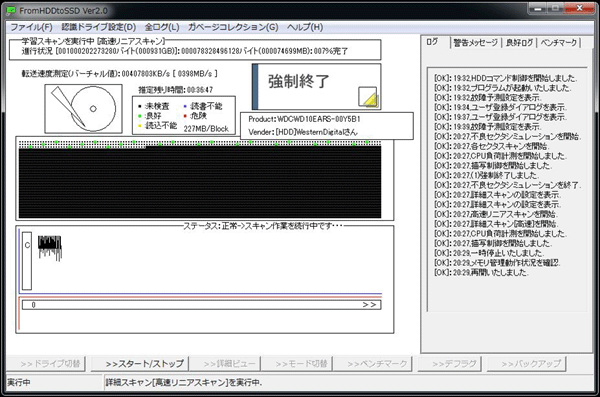Click the 強制終了 force-quit button
The height and width of the screenshot is (397, 600).
316,87
